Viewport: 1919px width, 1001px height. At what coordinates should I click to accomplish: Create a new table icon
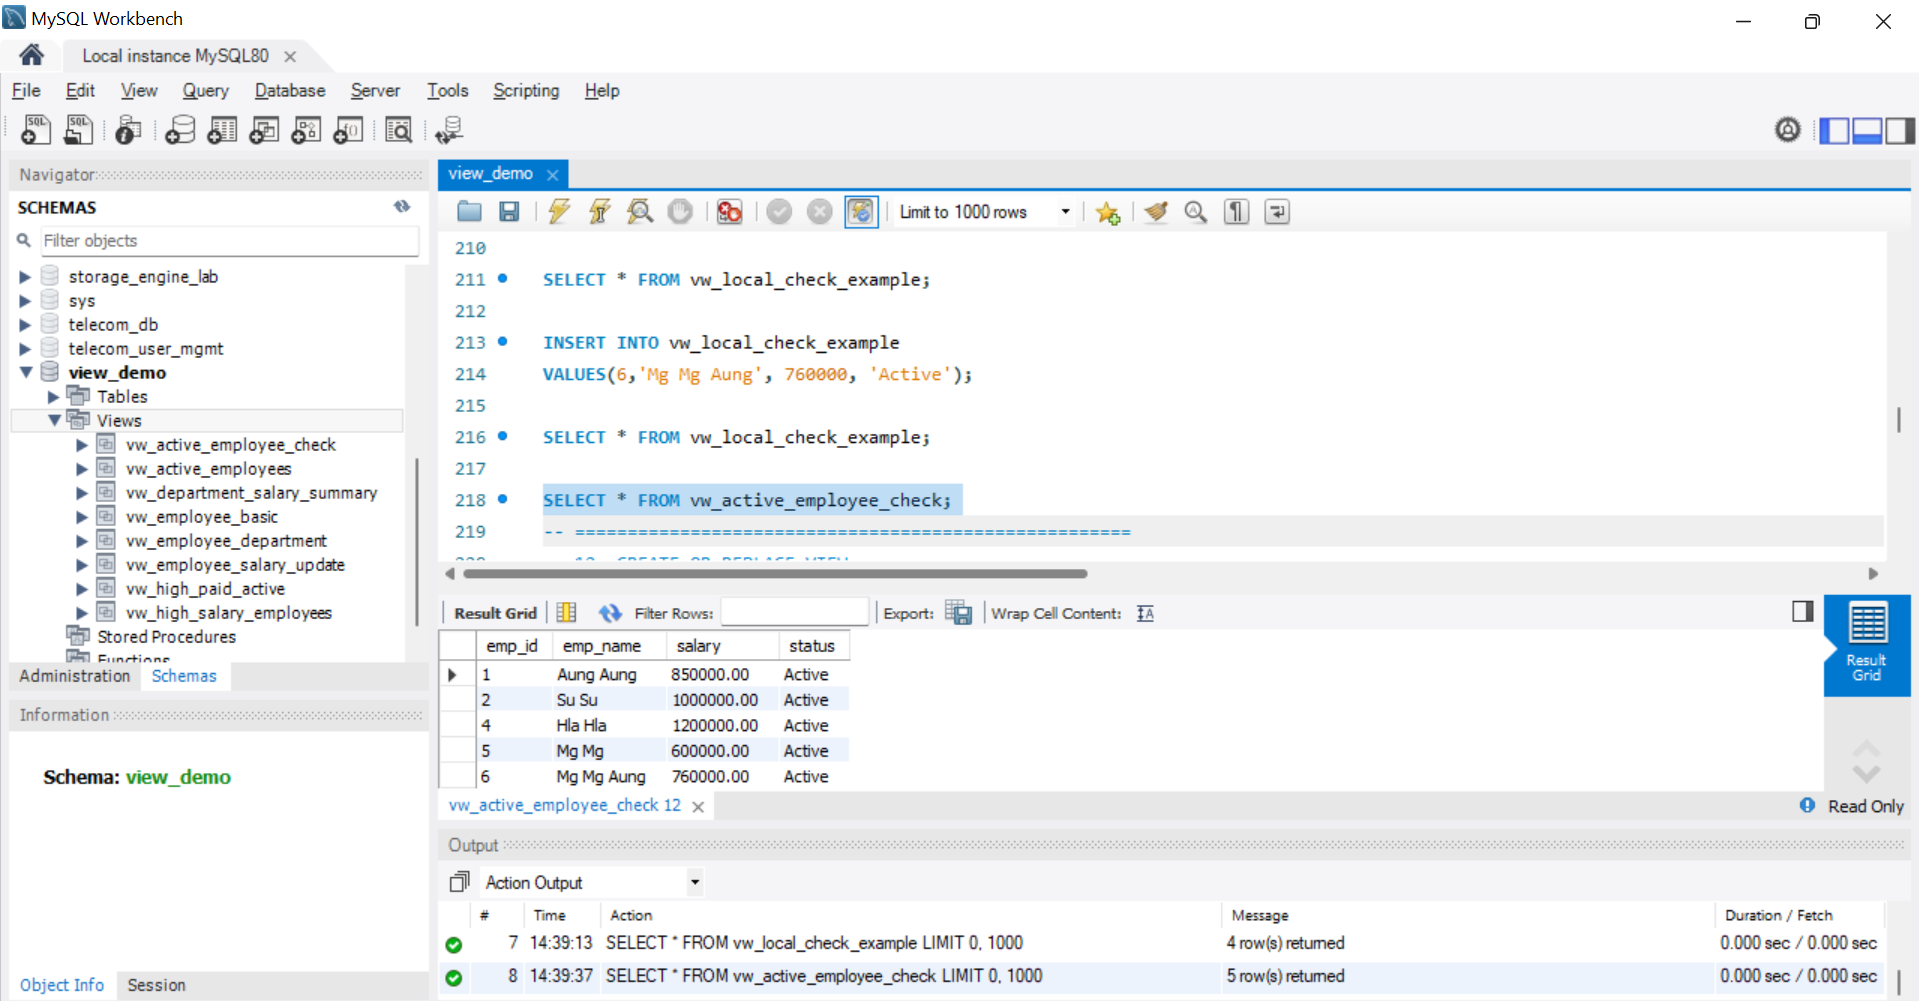click(222, 130)
